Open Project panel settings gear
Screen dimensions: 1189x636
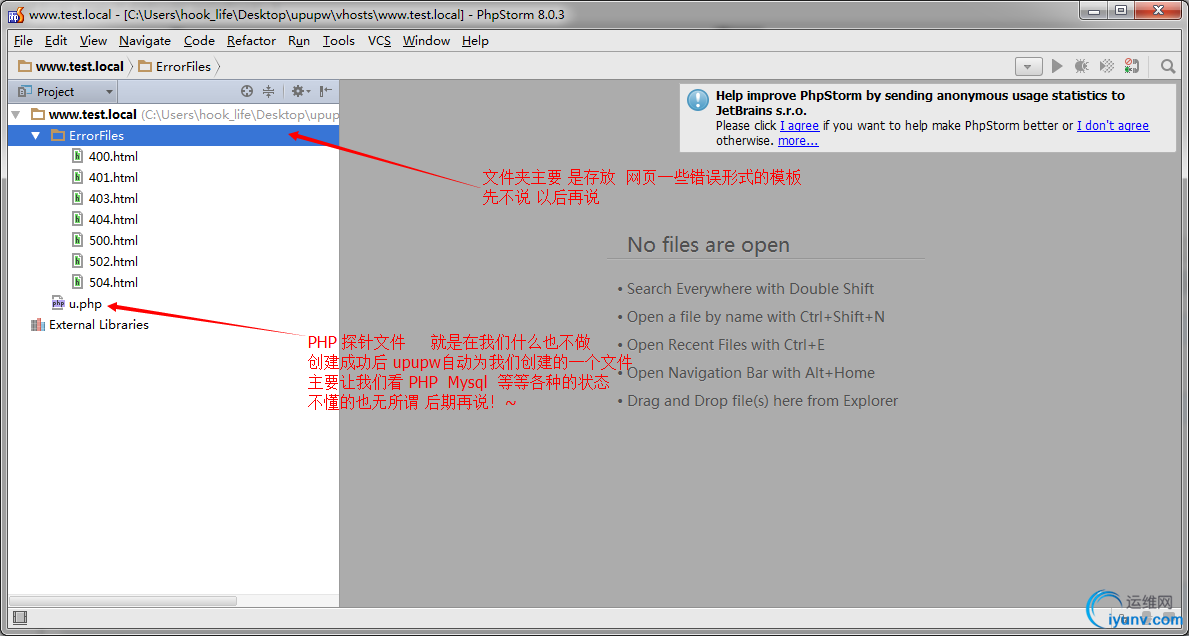(300, 92)
